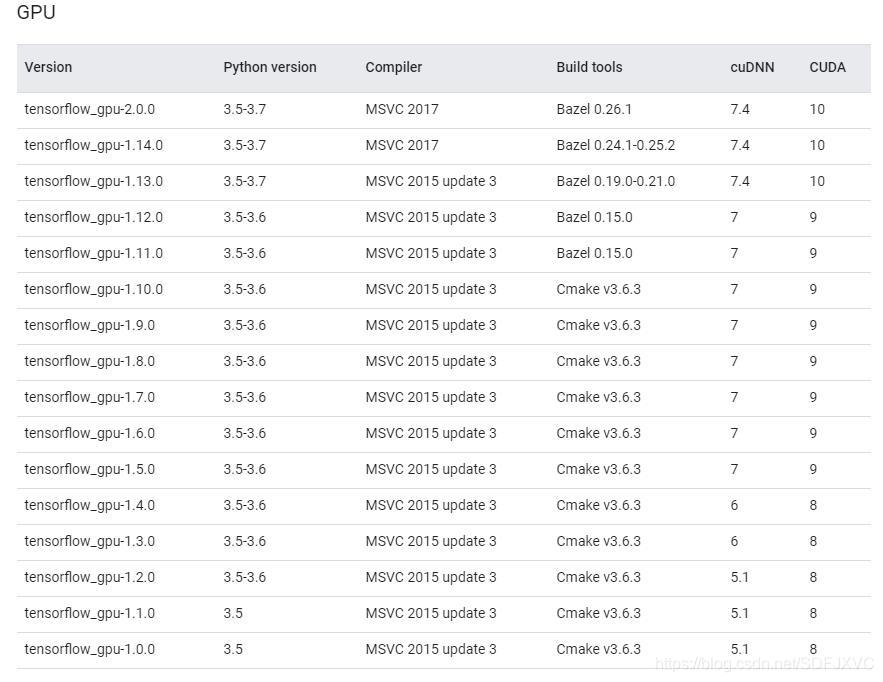The height and width of the screenshot is (682, 883).
Task: Click CUDA 8 in the 1.4.0 row
Action: tap(813, 506)
